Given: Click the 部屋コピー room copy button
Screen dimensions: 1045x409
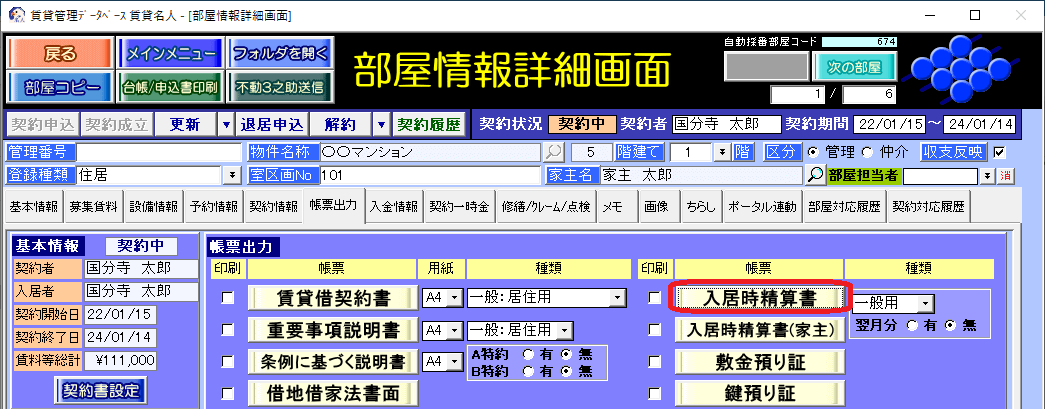Looking at the screenshot, I should (x=60, y=87).
